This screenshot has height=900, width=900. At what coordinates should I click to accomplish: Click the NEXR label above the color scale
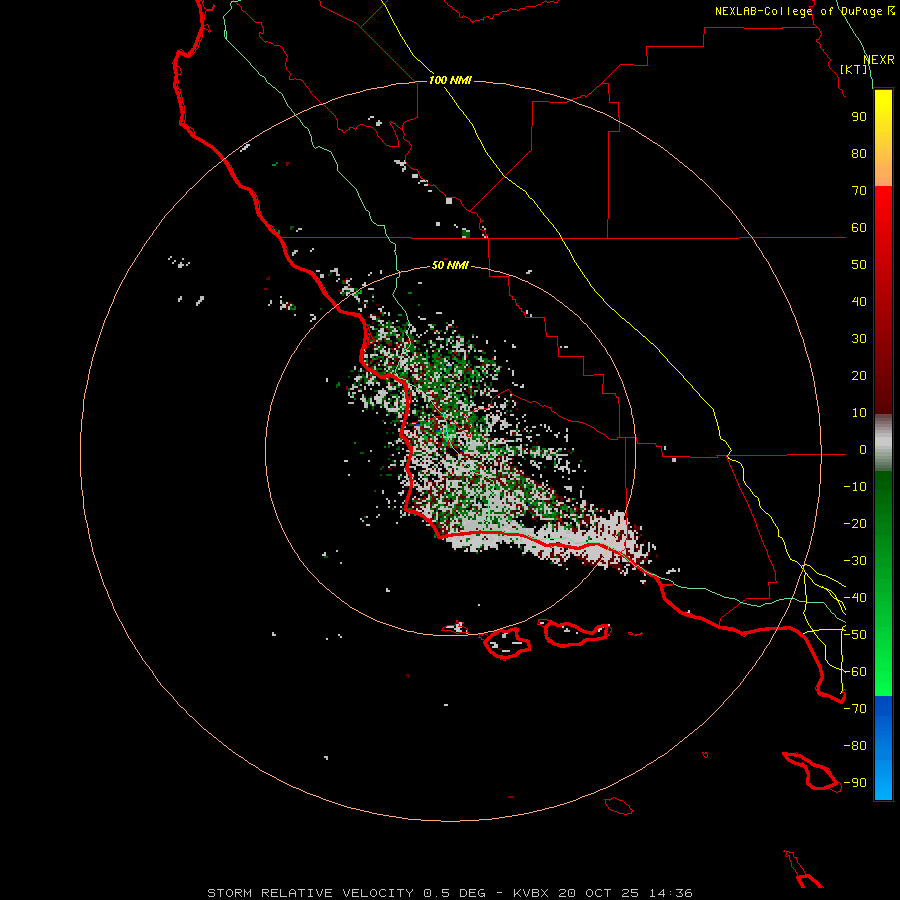[879, 60]
